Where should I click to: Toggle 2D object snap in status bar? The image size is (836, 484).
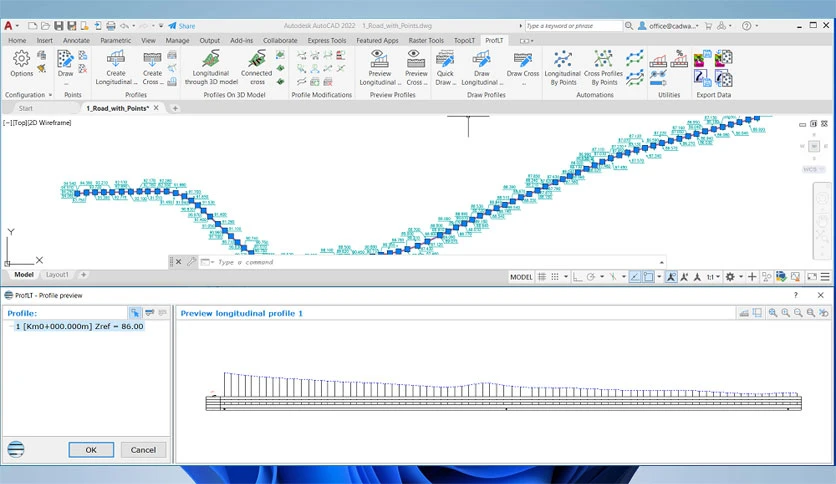pos(648,277)
